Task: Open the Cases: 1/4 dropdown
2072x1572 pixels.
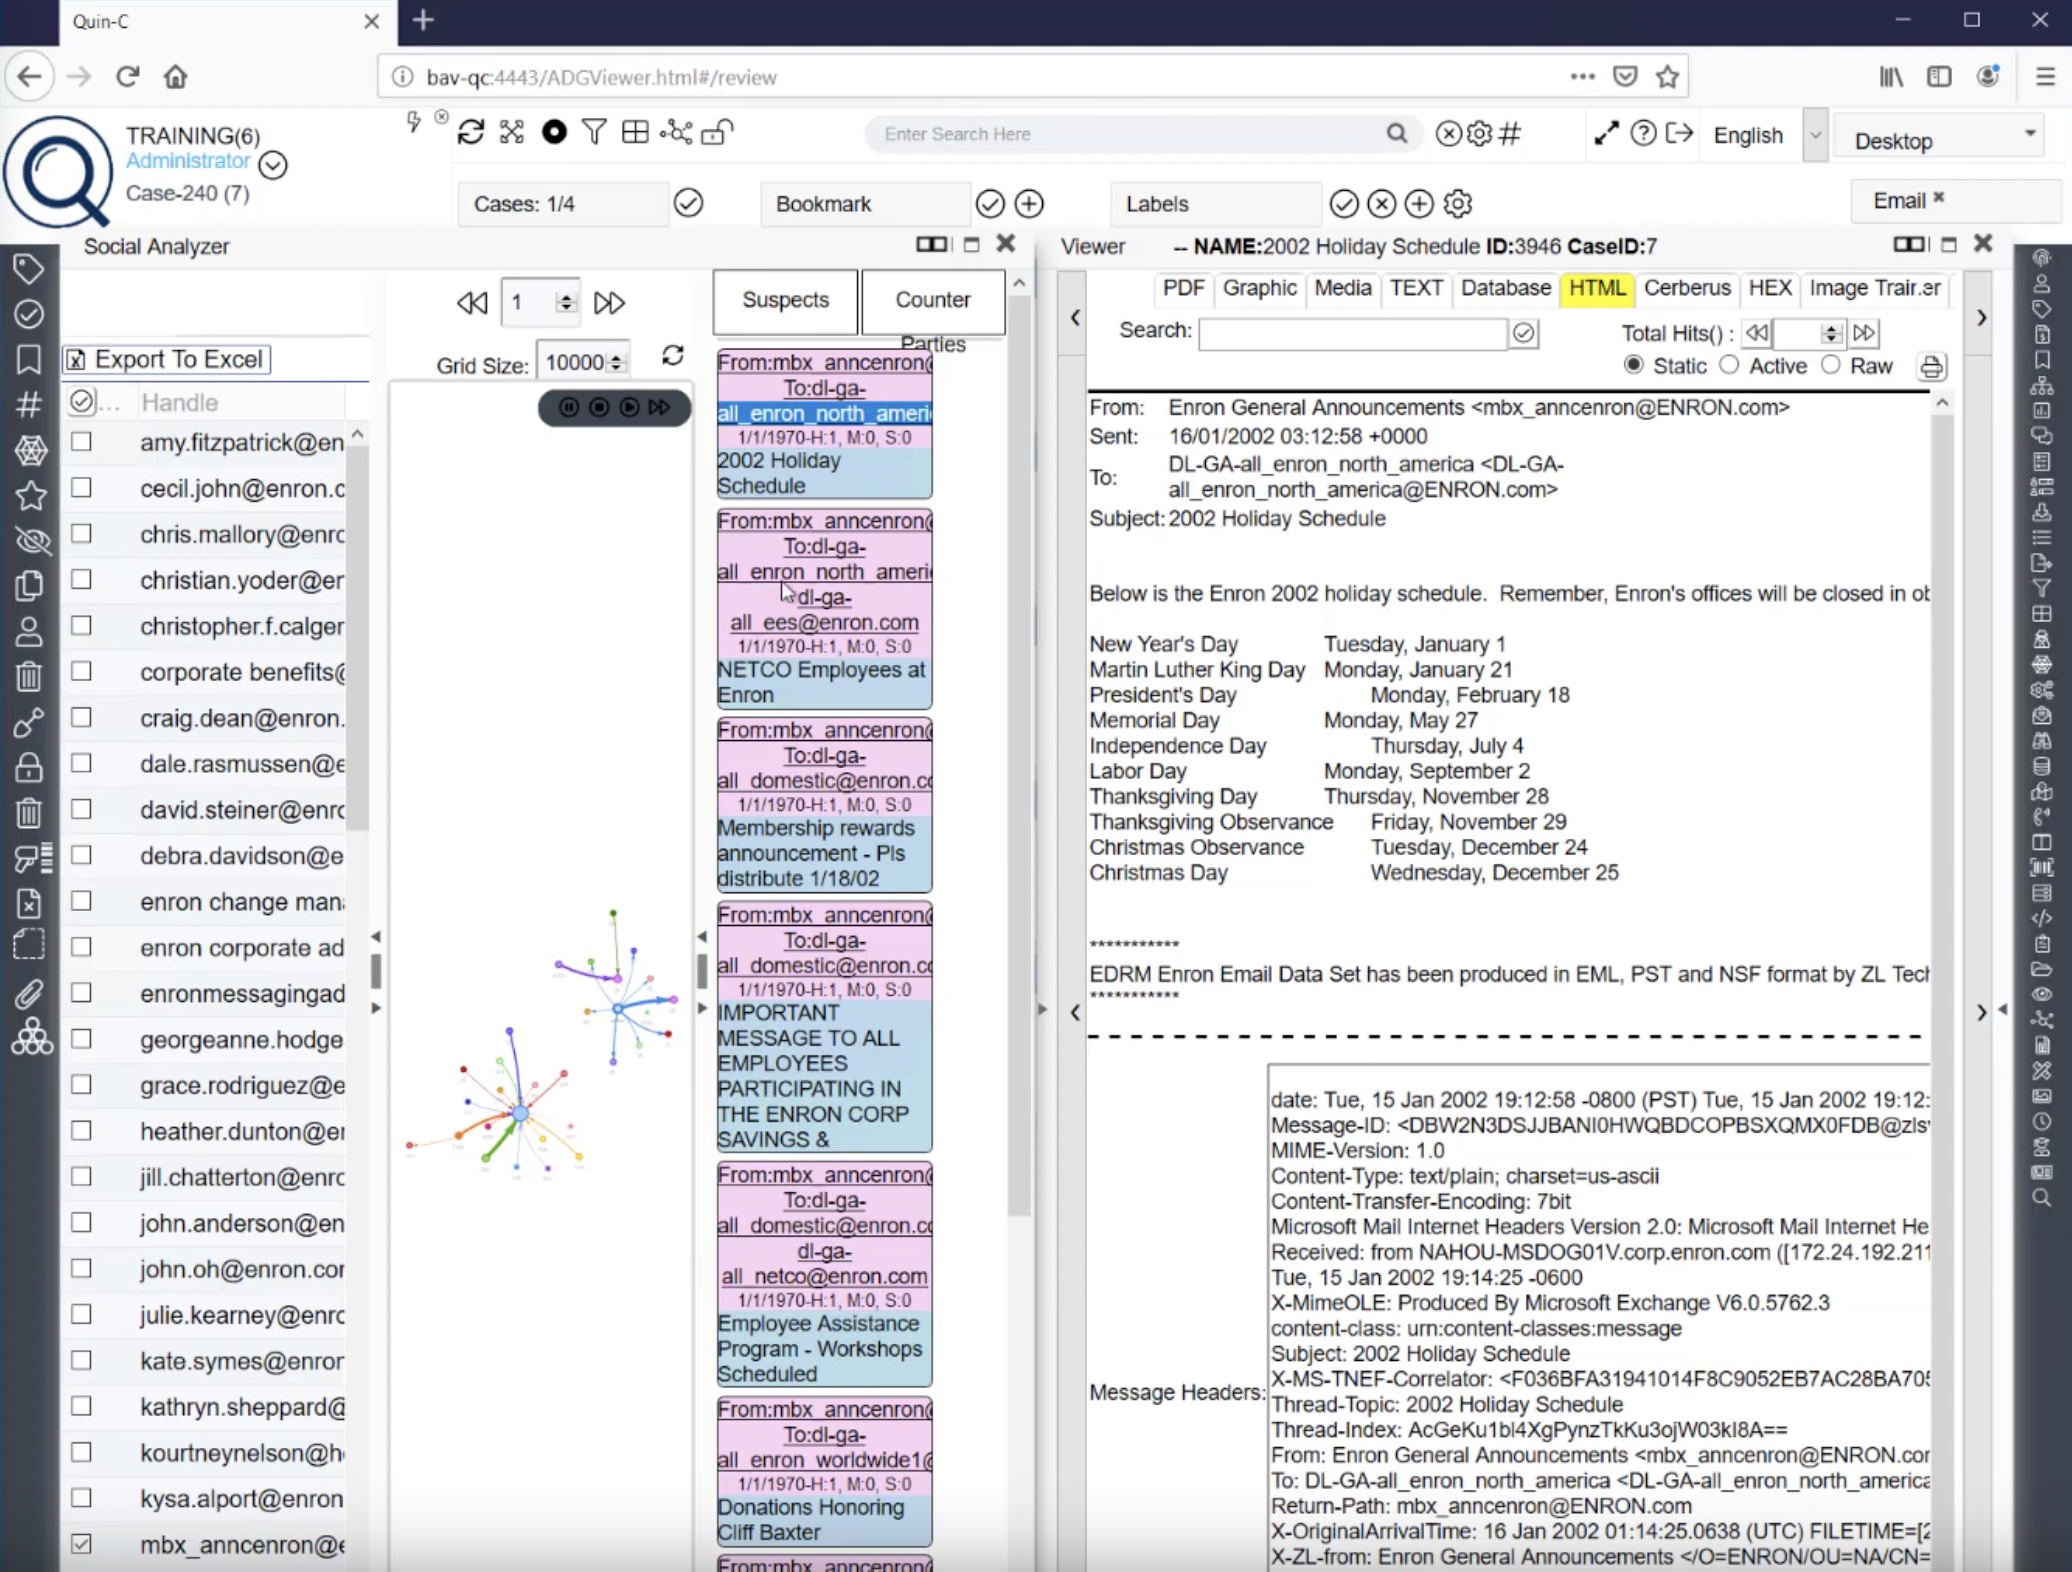Action: tap(564, 204)
